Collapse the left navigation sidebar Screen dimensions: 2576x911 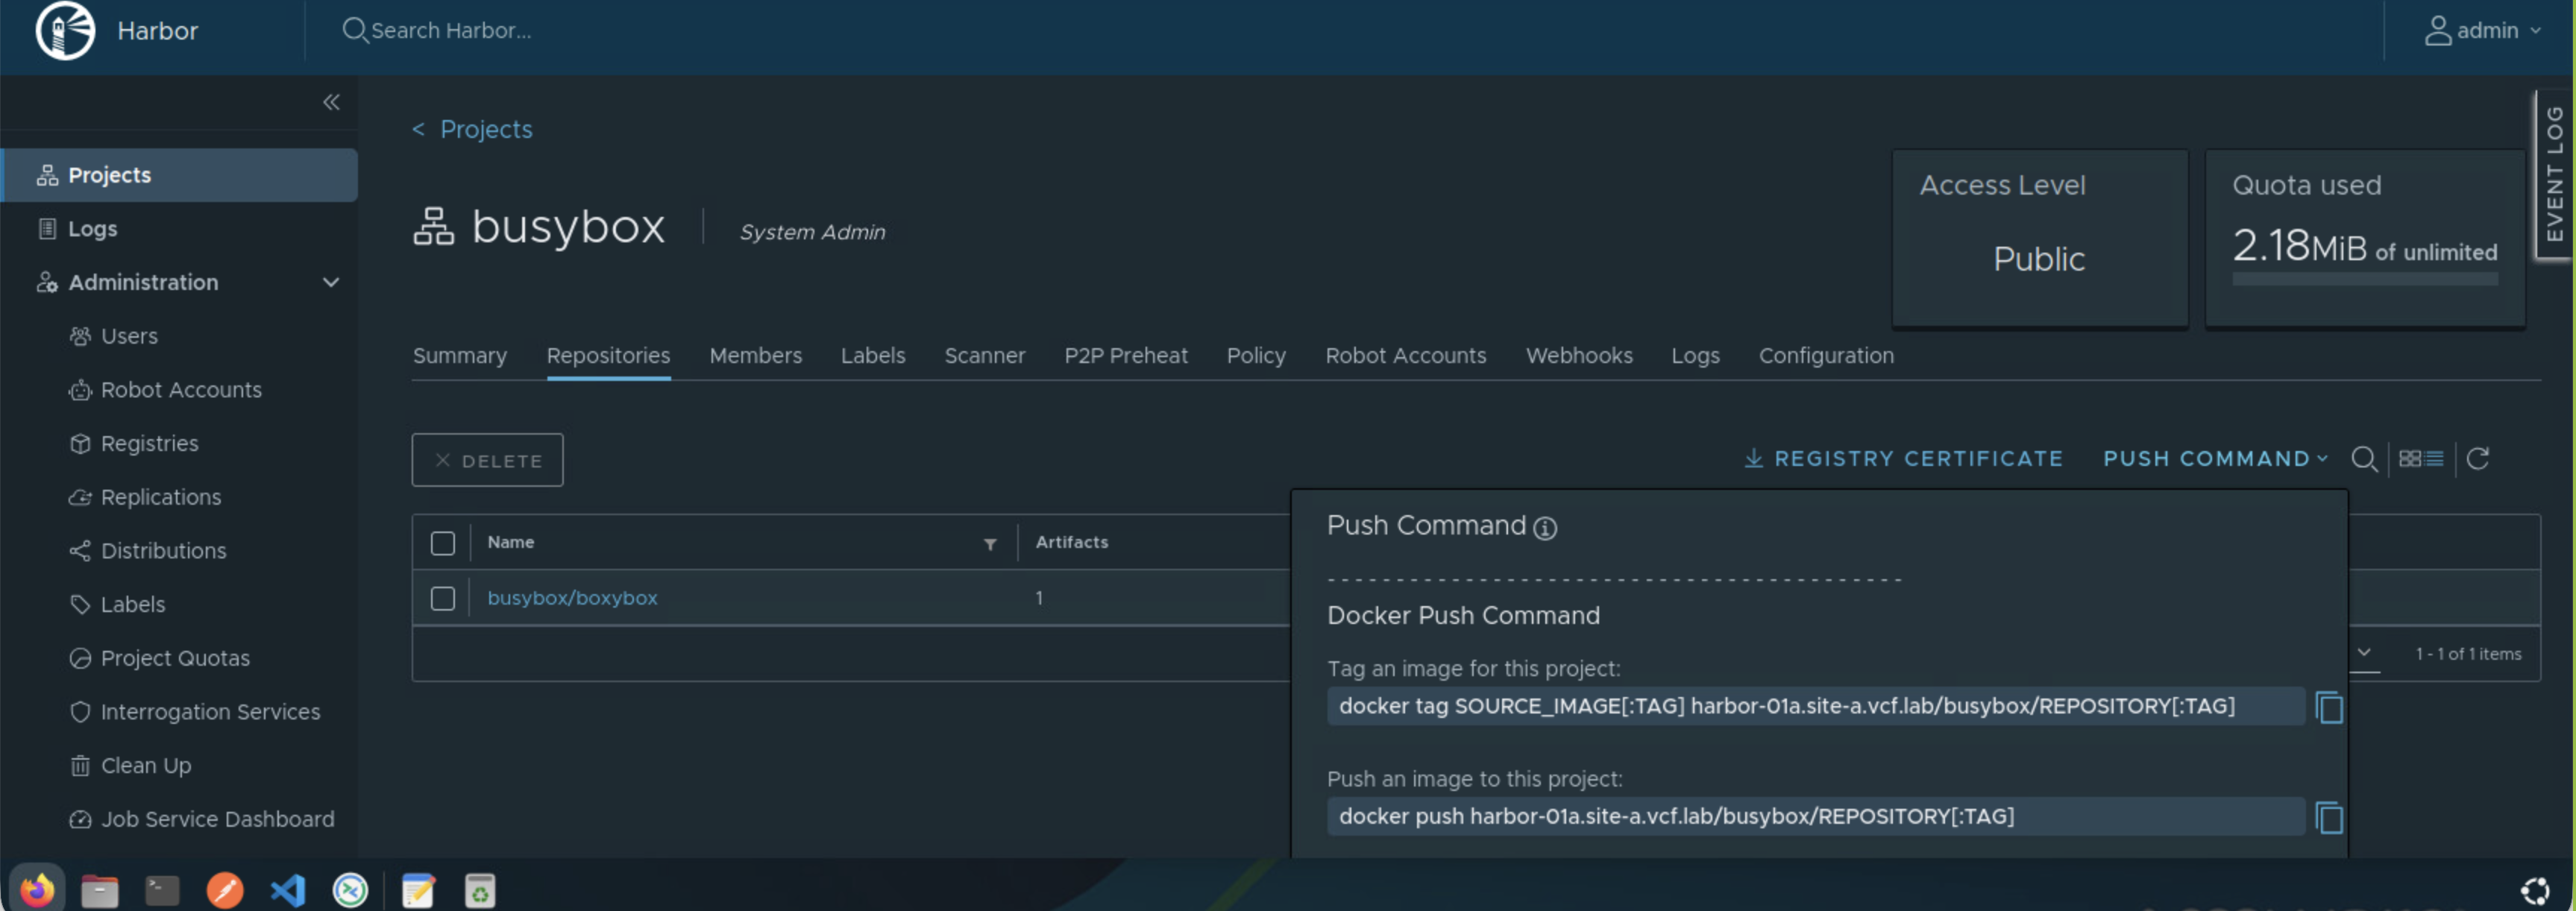point(331,102)
